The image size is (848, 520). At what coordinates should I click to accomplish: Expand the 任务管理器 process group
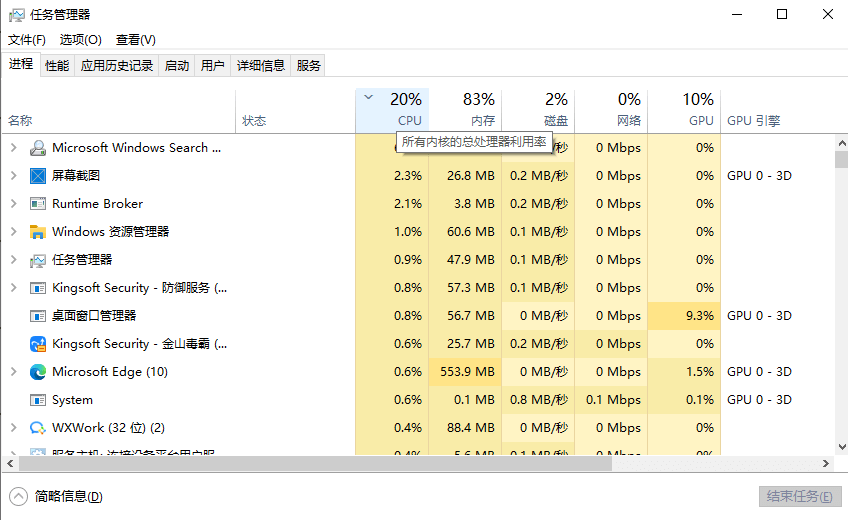[x=14, y=259]
